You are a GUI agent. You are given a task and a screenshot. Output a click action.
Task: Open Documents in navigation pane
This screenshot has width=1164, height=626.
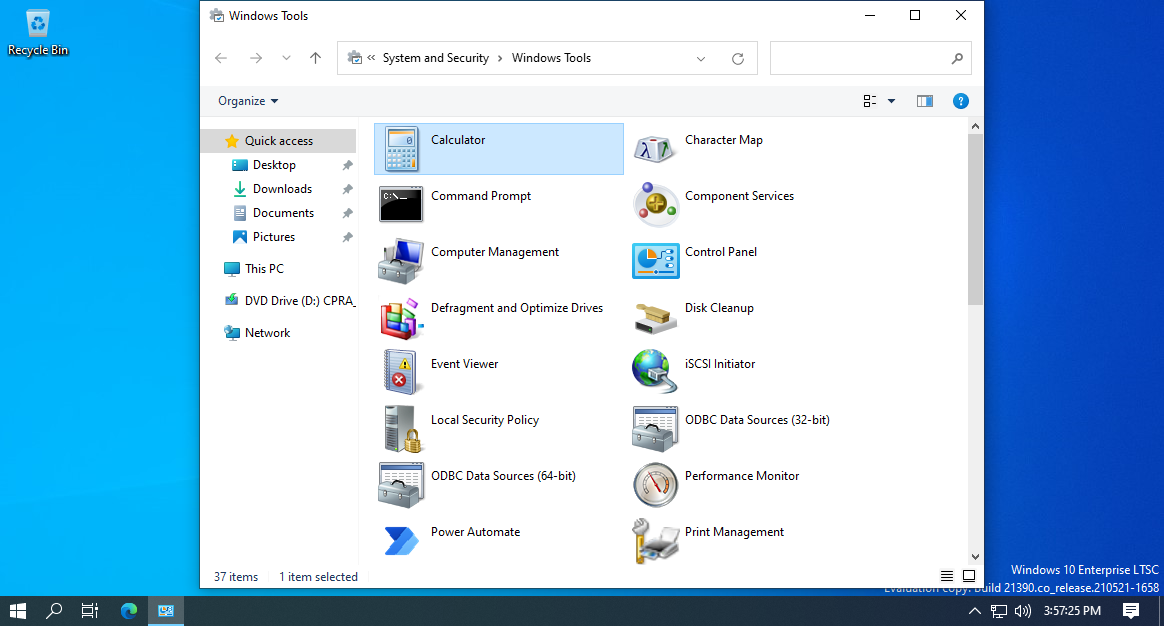click(x=283, y=212)
